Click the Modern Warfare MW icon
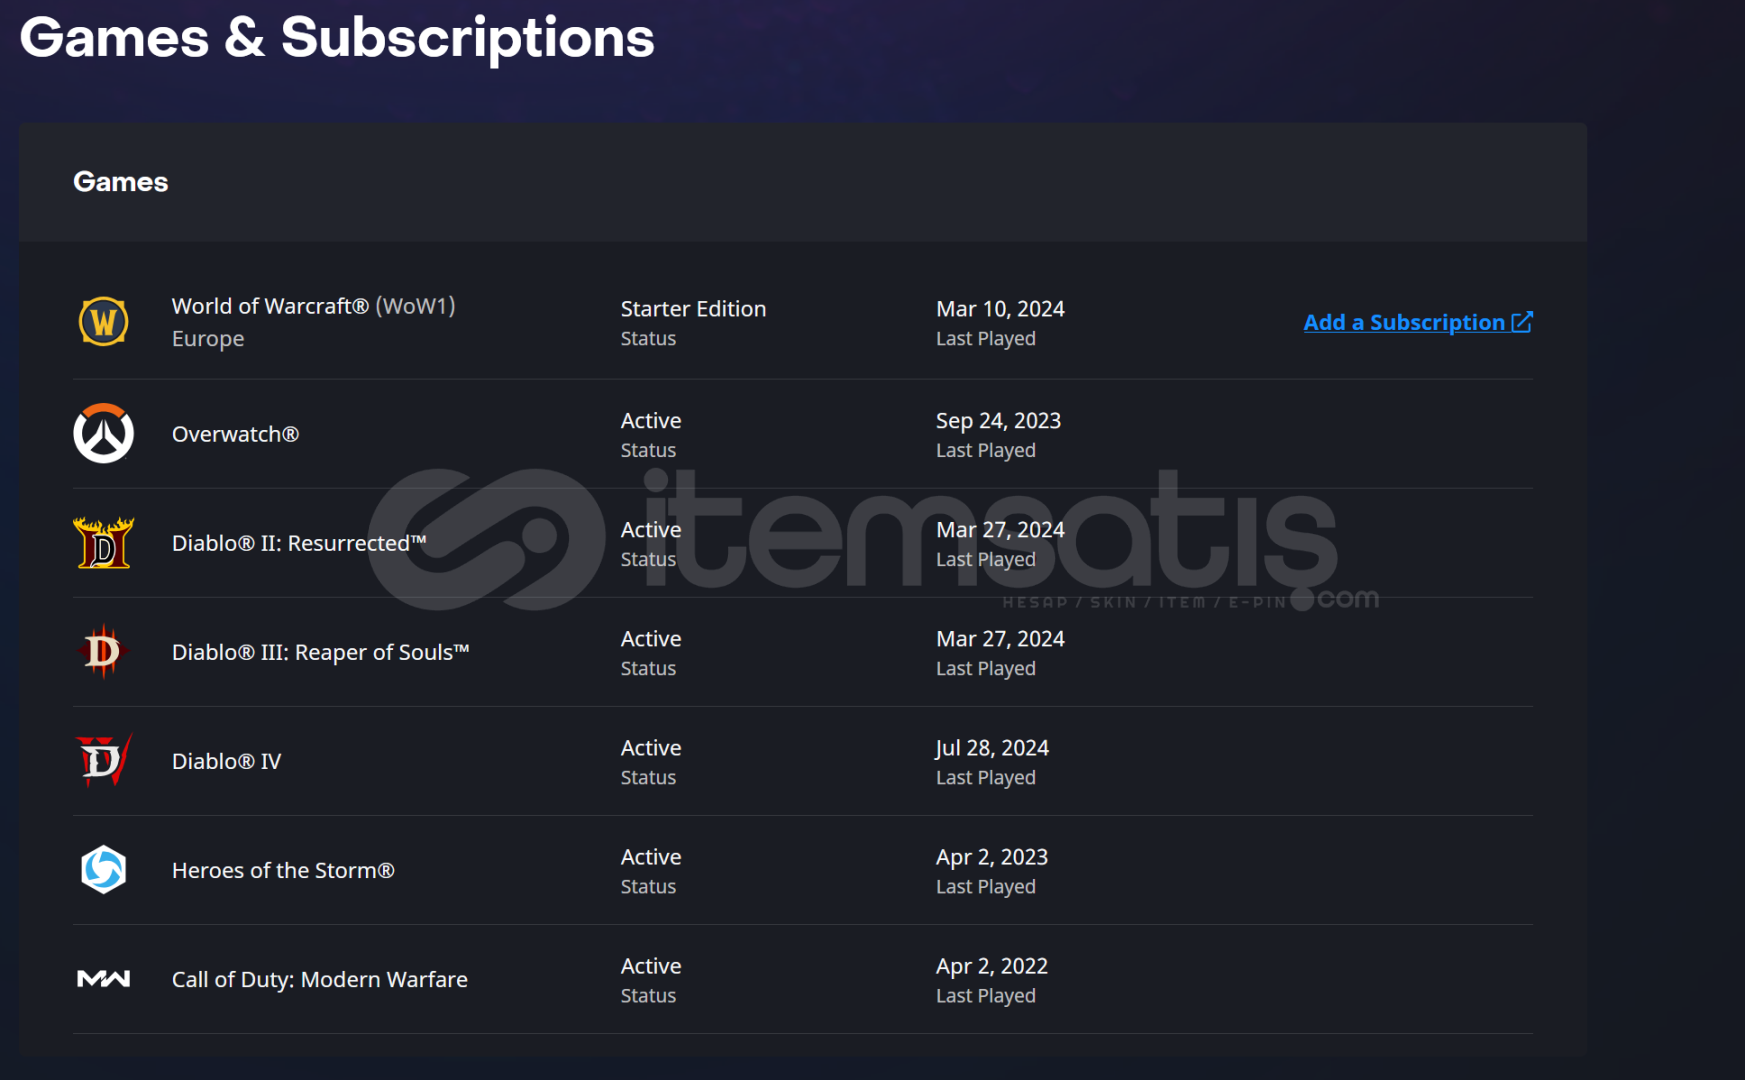Screen dimensions: 1745x1080 click(x=103, y=979)
